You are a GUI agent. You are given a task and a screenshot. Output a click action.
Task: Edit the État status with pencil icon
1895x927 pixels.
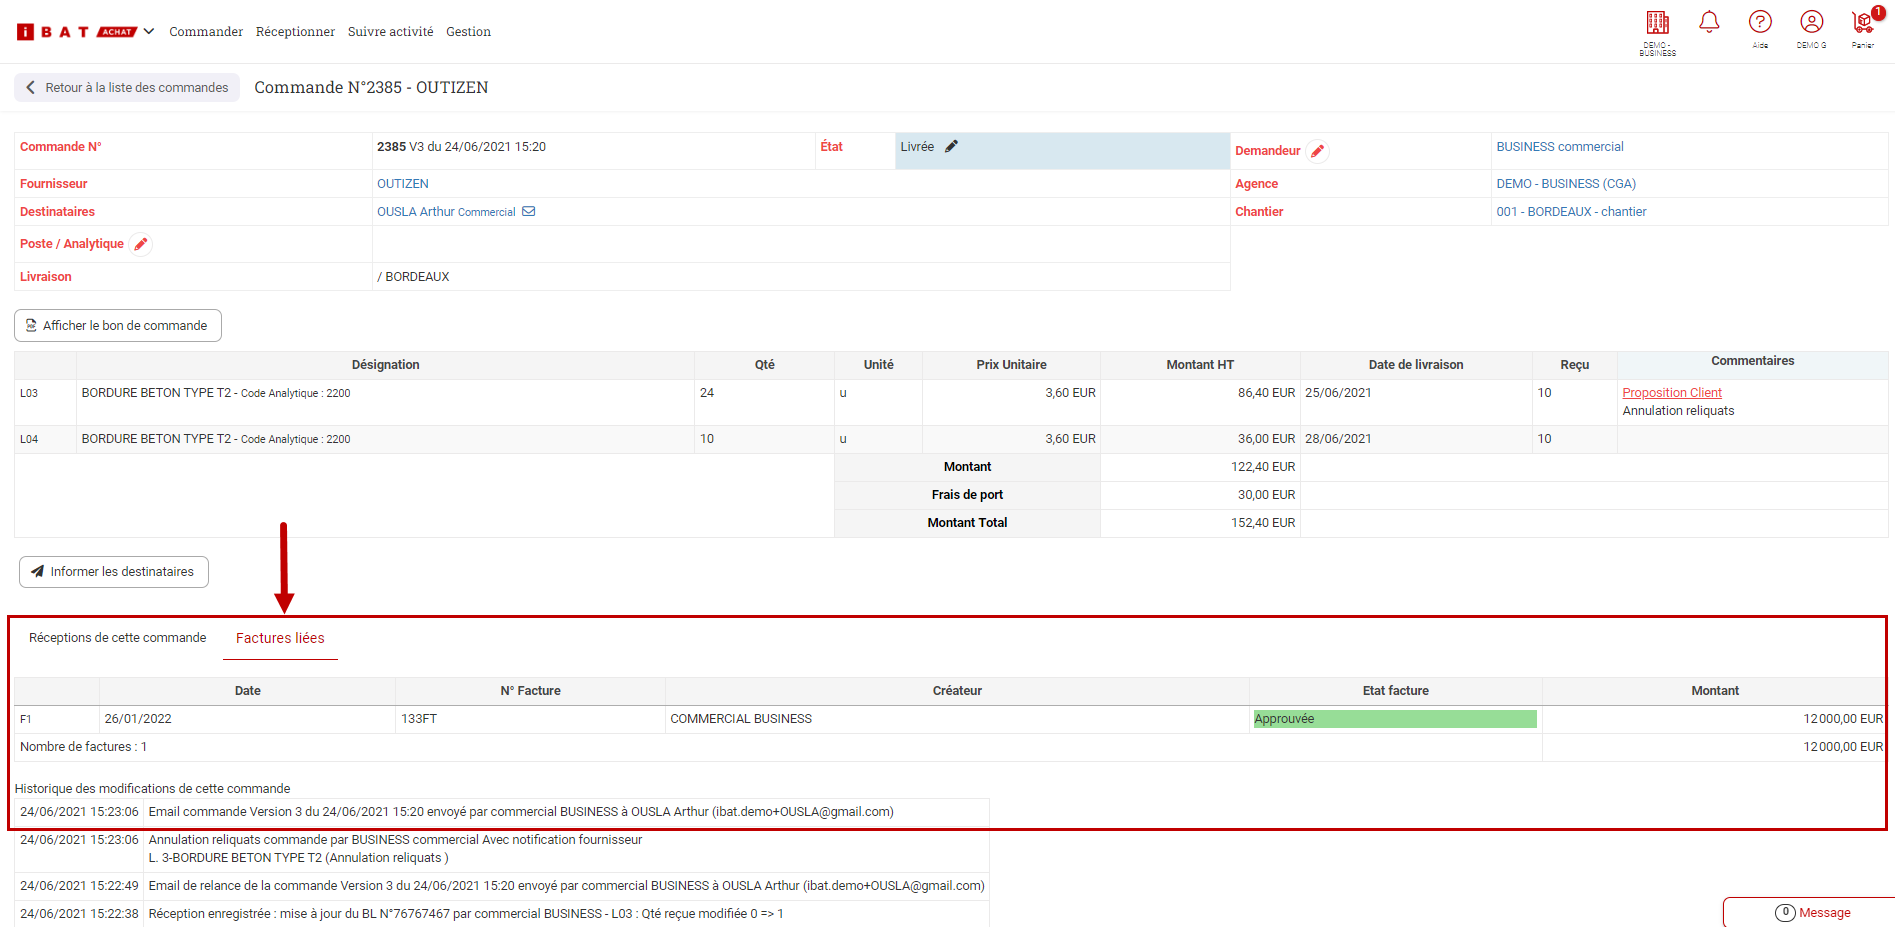point(951,147)
